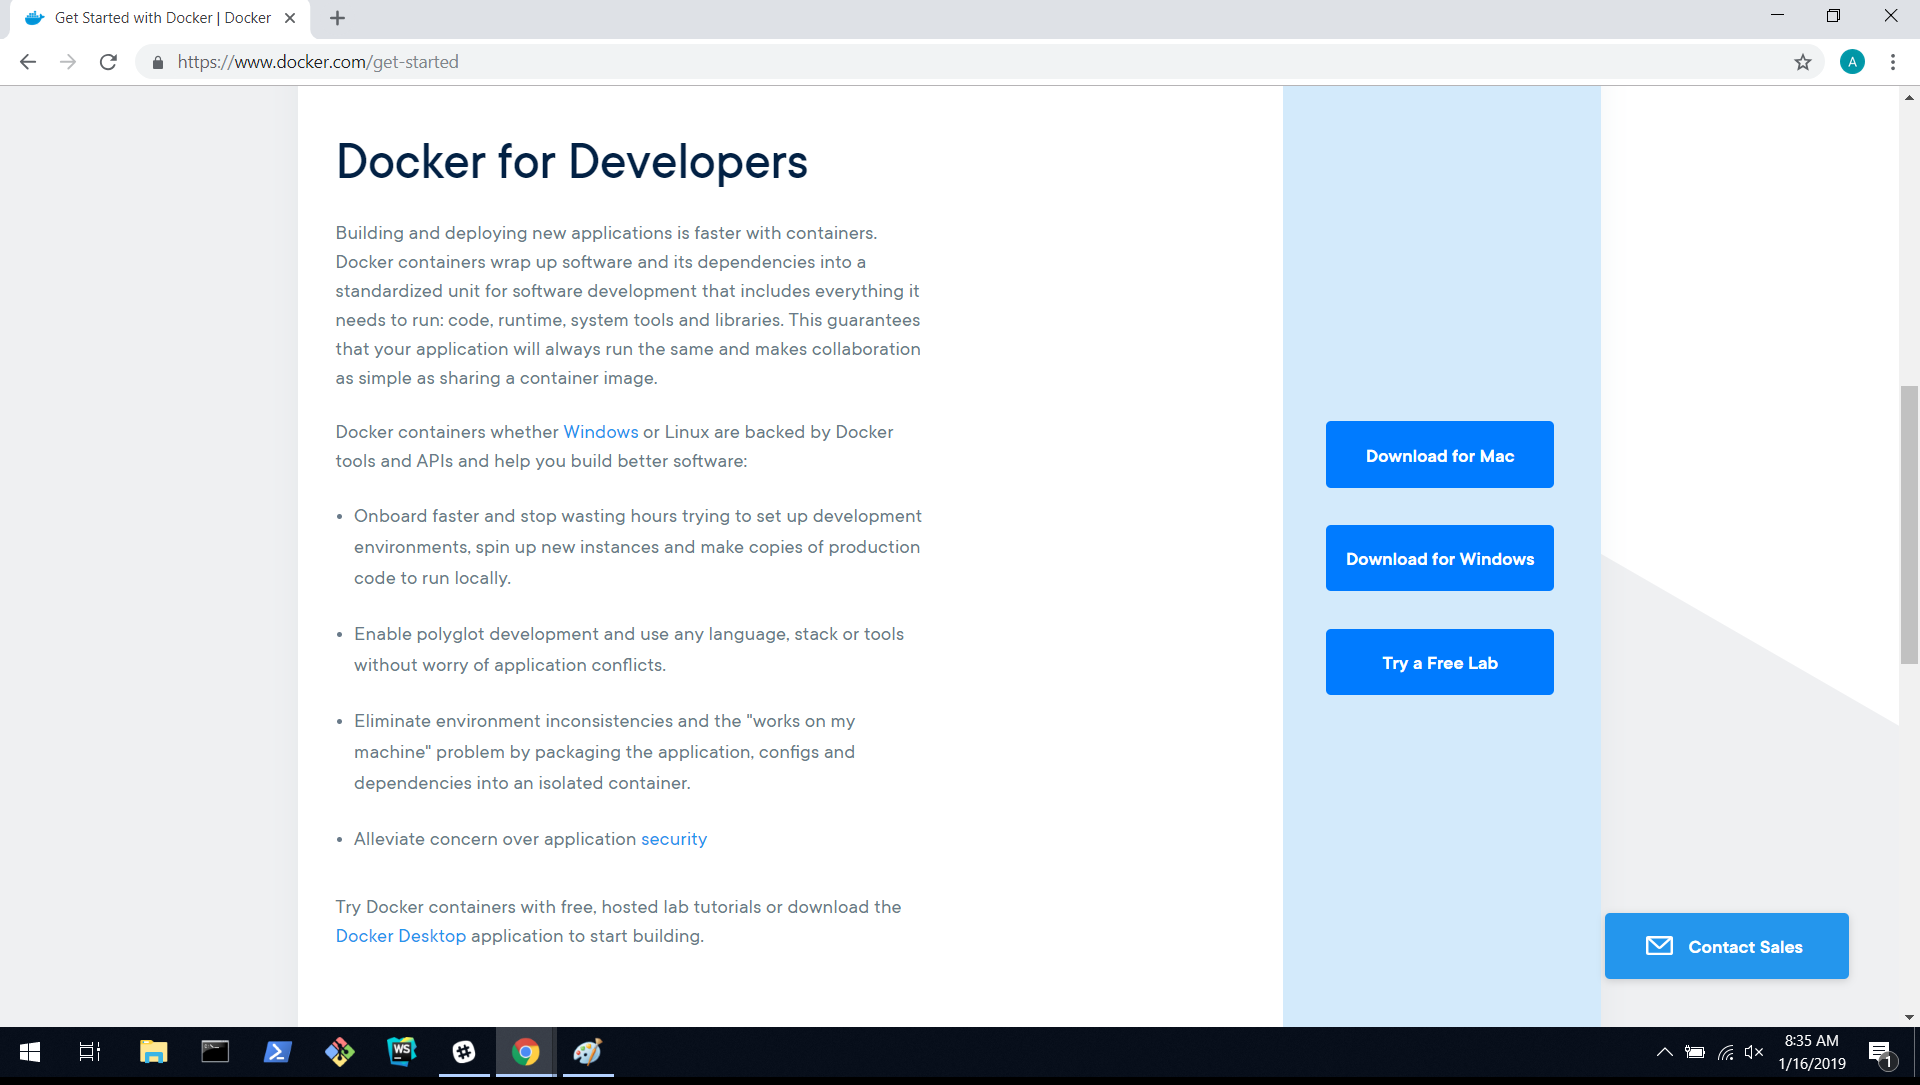1920x1085 pixels.
Task: Open the Docker Desktop link
Action: (x=400, y=936)
